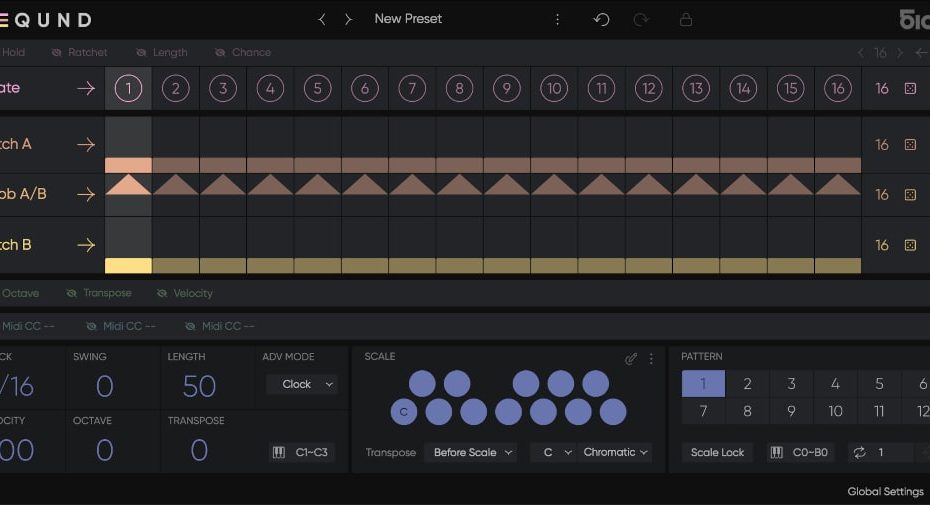Click Gate step 8 circle
This screenshot has width=930, height=505.
(x=459, y=88)
